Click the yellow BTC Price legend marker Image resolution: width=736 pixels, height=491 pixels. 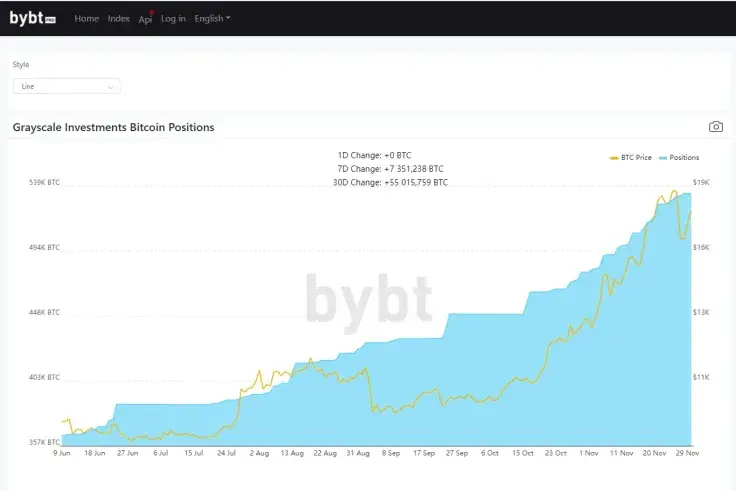point(614,158)
